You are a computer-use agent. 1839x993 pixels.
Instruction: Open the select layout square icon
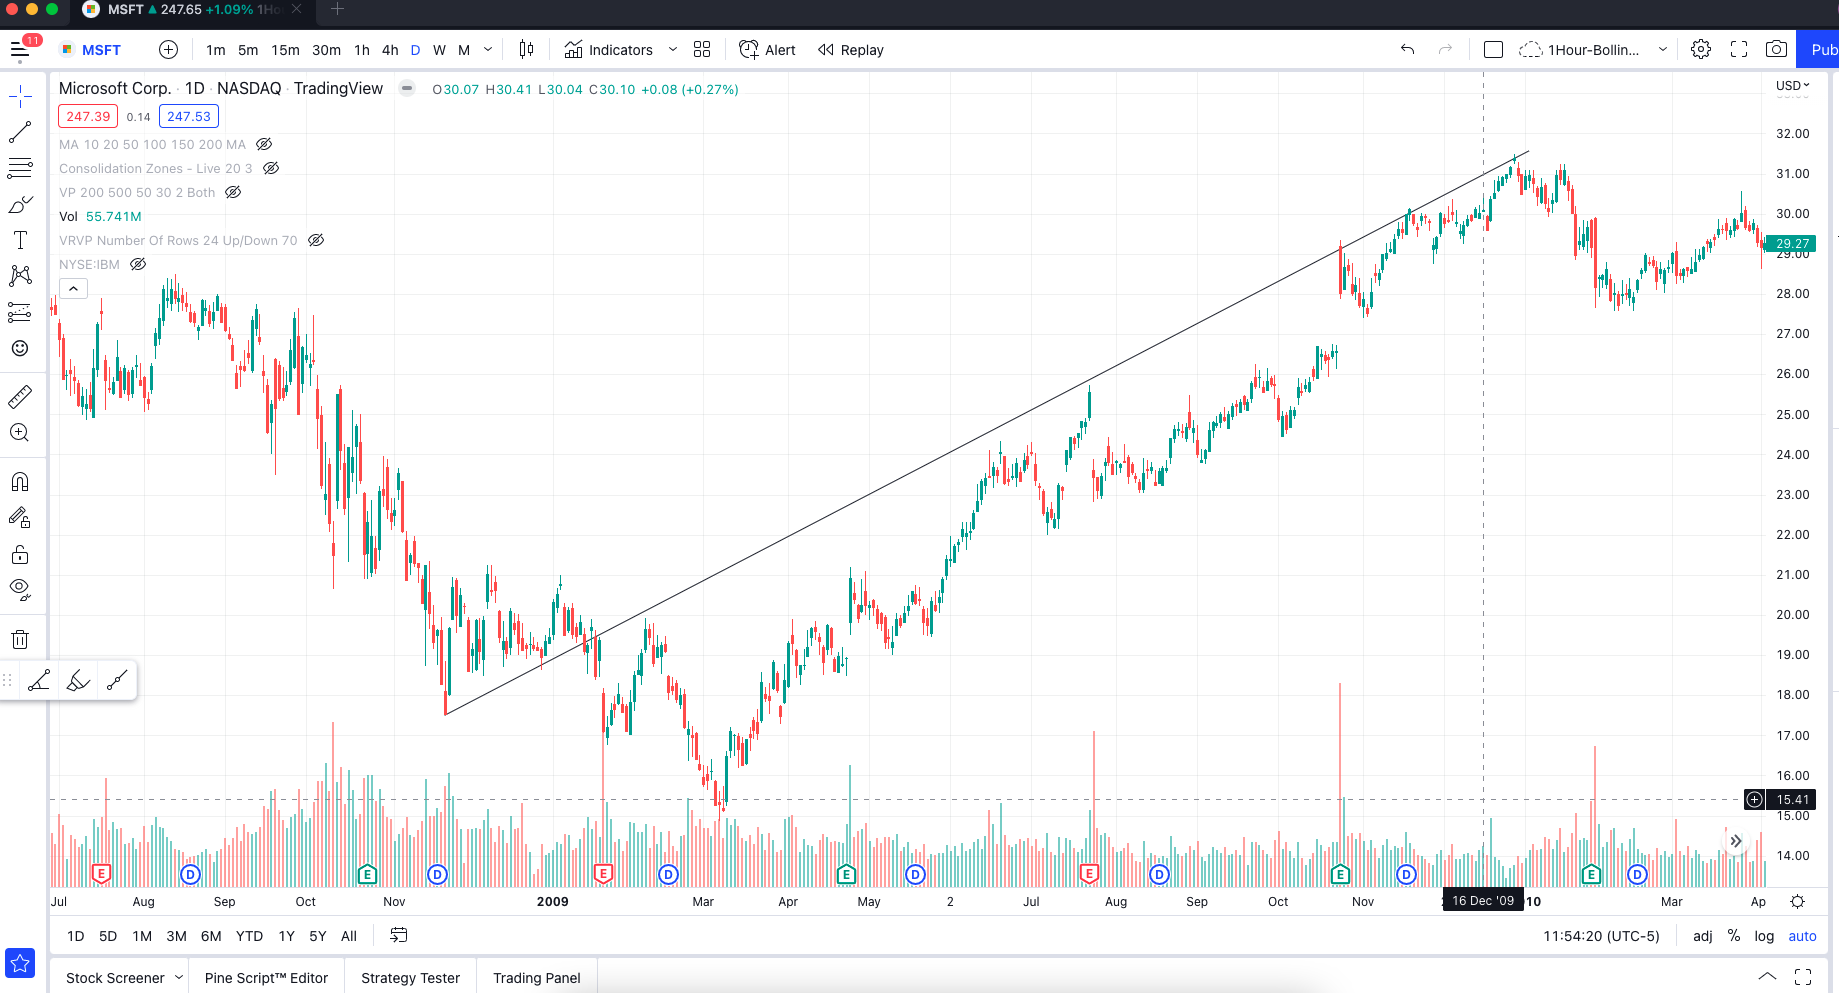coord(1493,49)
